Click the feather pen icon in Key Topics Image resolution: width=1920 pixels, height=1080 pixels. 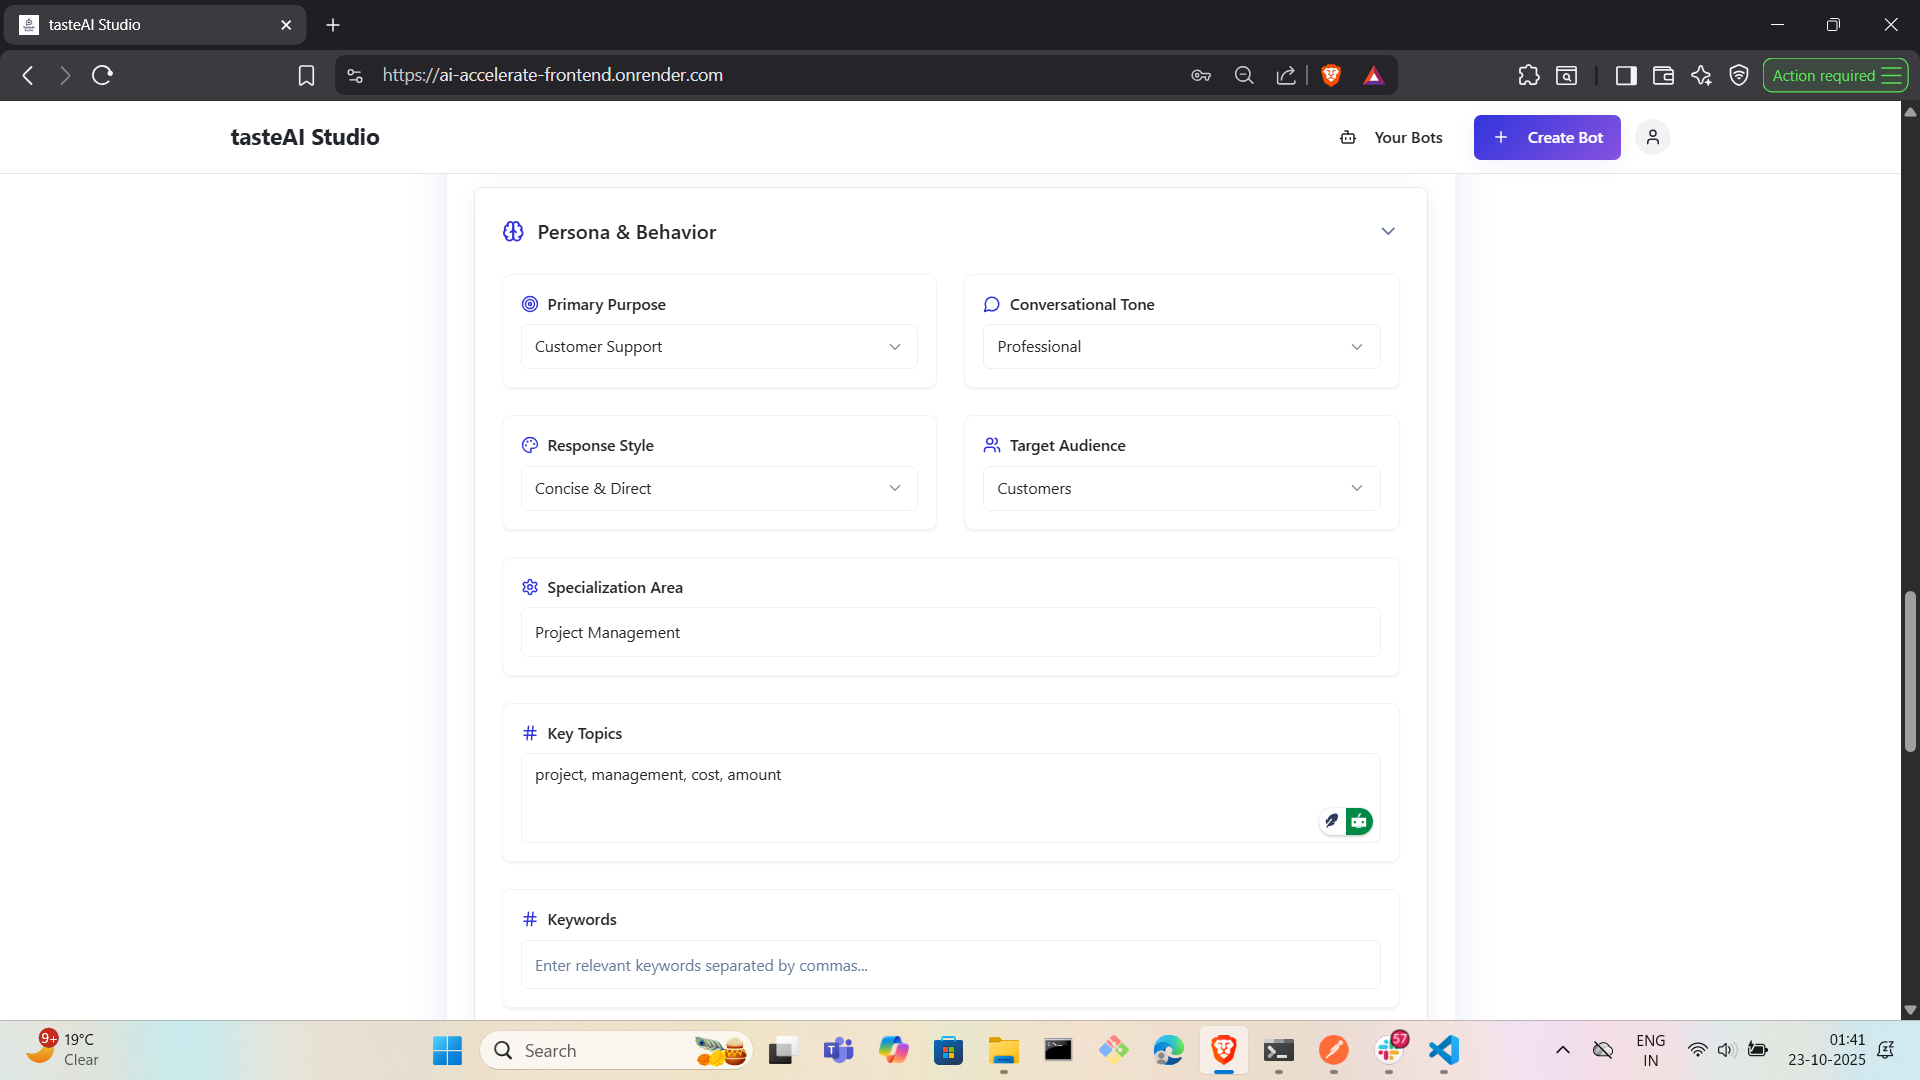coord(1331,821)
